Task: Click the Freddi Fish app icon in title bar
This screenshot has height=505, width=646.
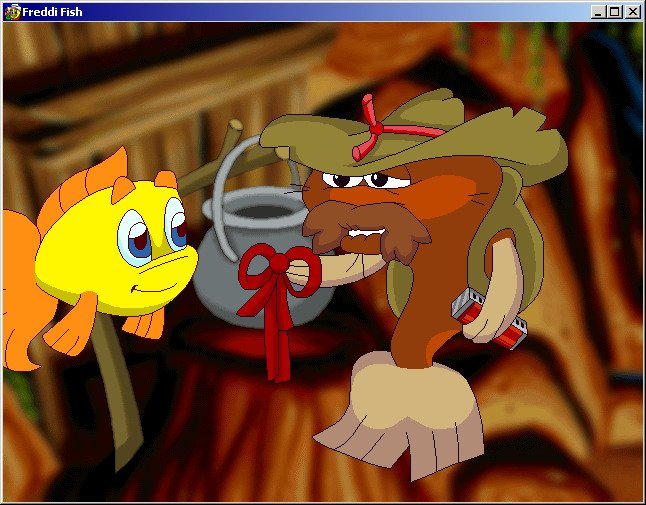Action: [x=12, y=12]
